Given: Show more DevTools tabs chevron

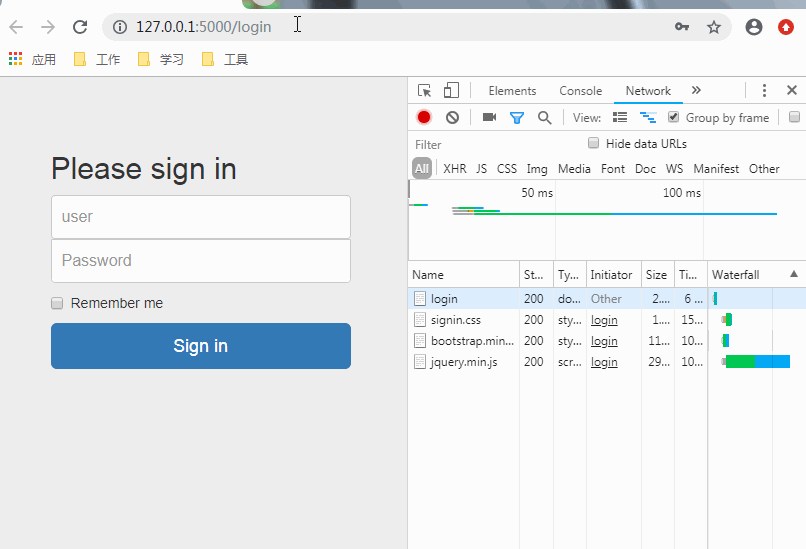Looking at the screenshot, I should pyautogui.click(x=696, y=90).
